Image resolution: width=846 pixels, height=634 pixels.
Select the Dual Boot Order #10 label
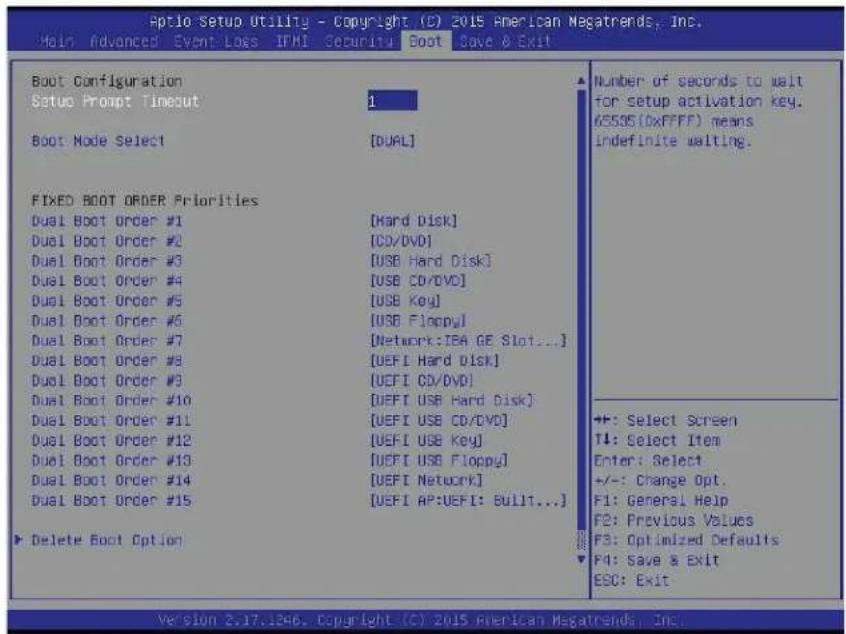tap(111, 401)
